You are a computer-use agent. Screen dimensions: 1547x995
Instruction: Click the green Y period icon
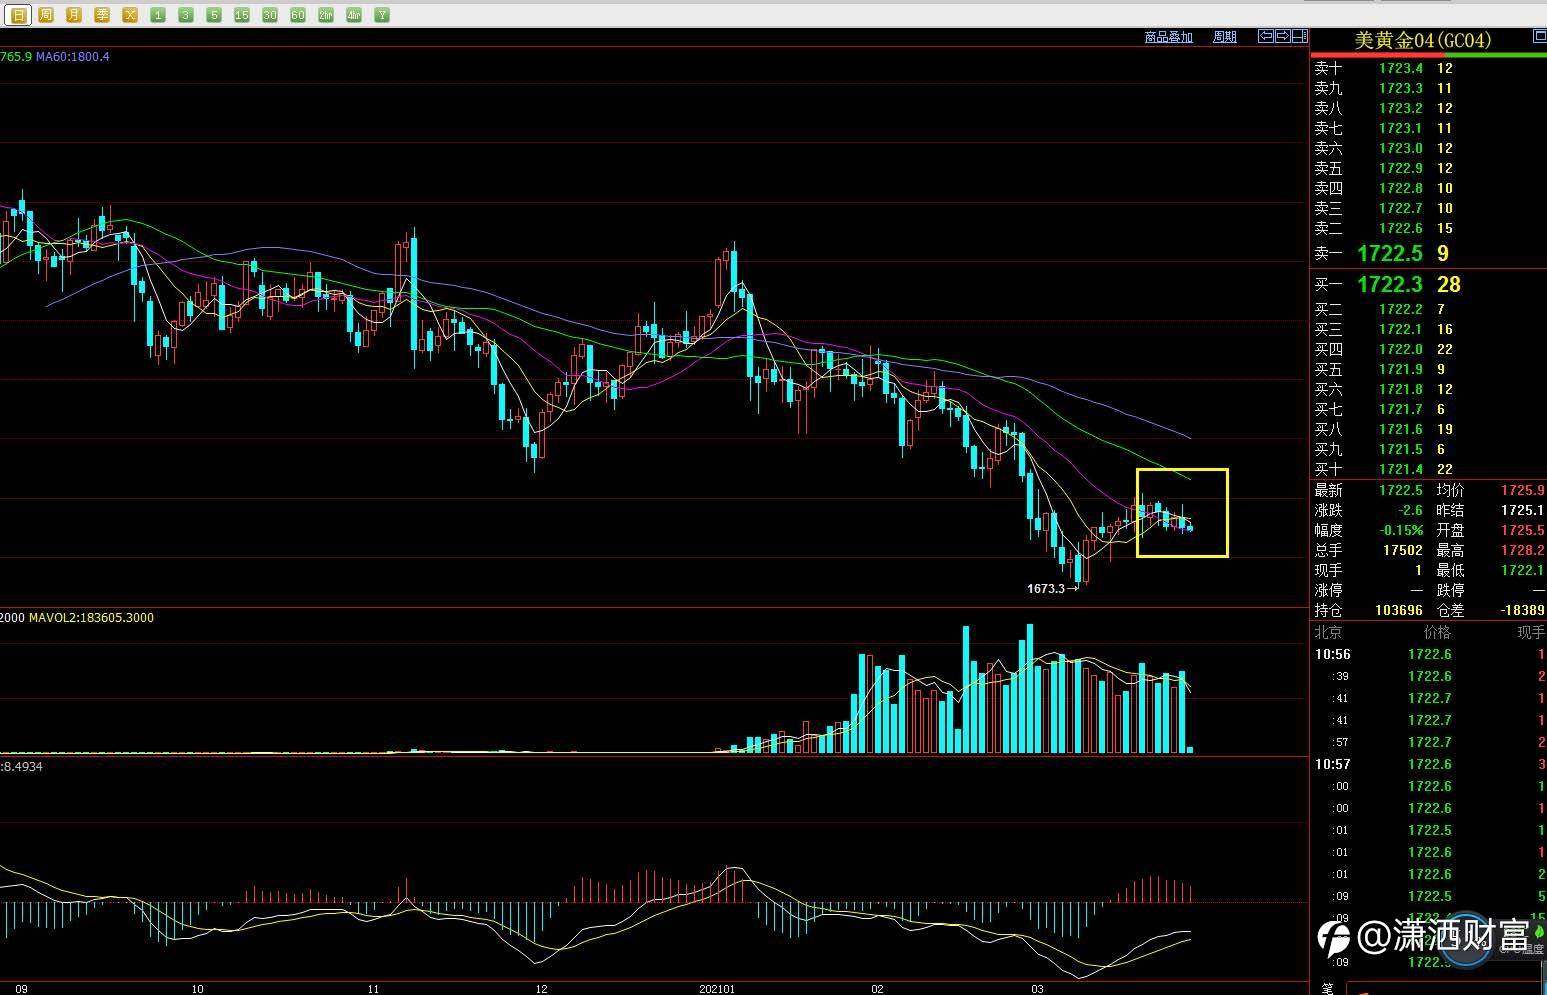[x=382, y=15]
